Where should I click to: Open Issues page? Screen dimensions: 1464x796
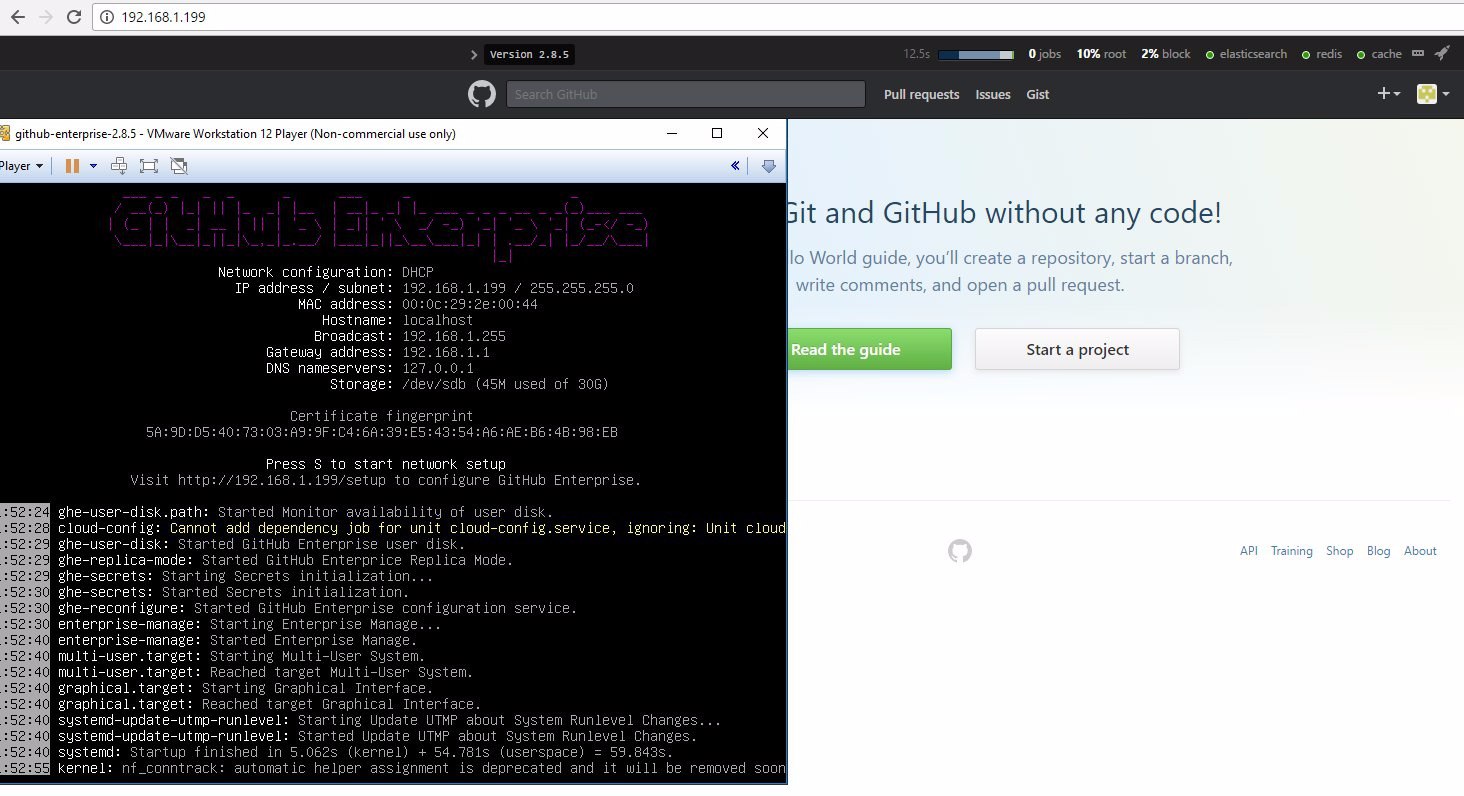coord(993,94)
